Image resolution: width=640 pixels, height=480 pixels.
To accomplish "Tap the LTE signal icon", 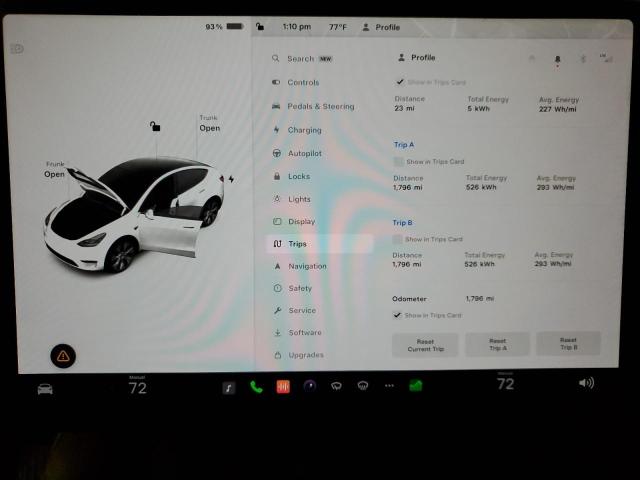I will click(x=606, y=58).
